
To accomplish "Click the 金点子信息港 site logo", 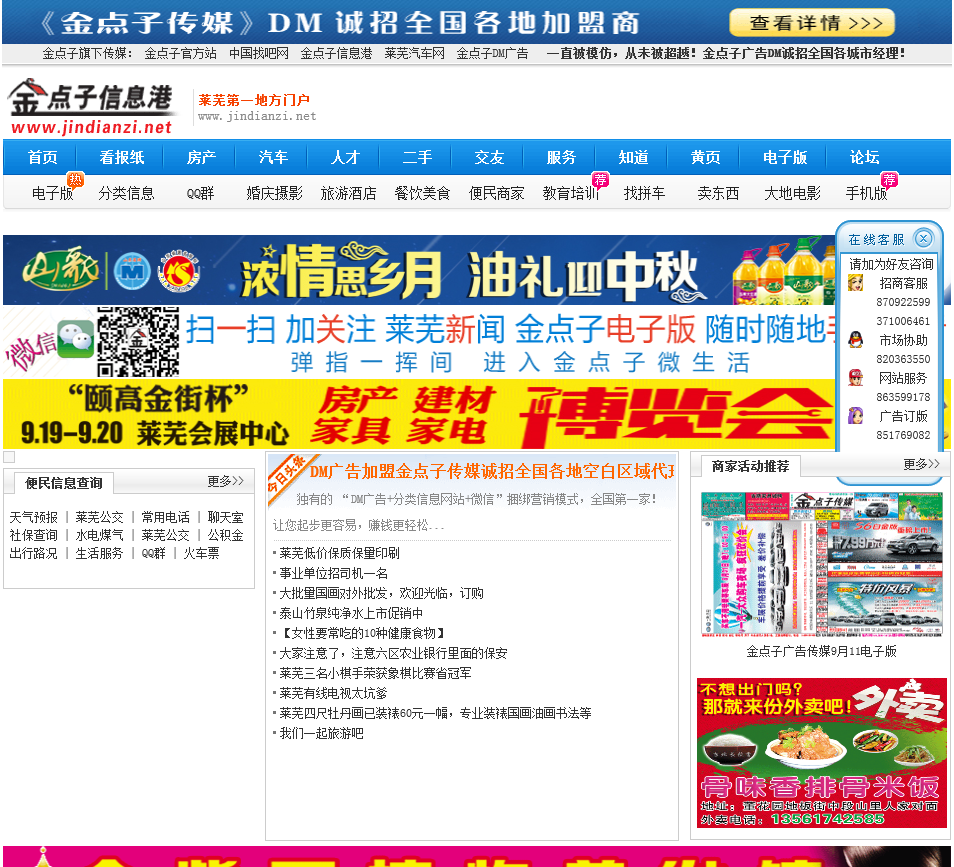I will [92, 106].
